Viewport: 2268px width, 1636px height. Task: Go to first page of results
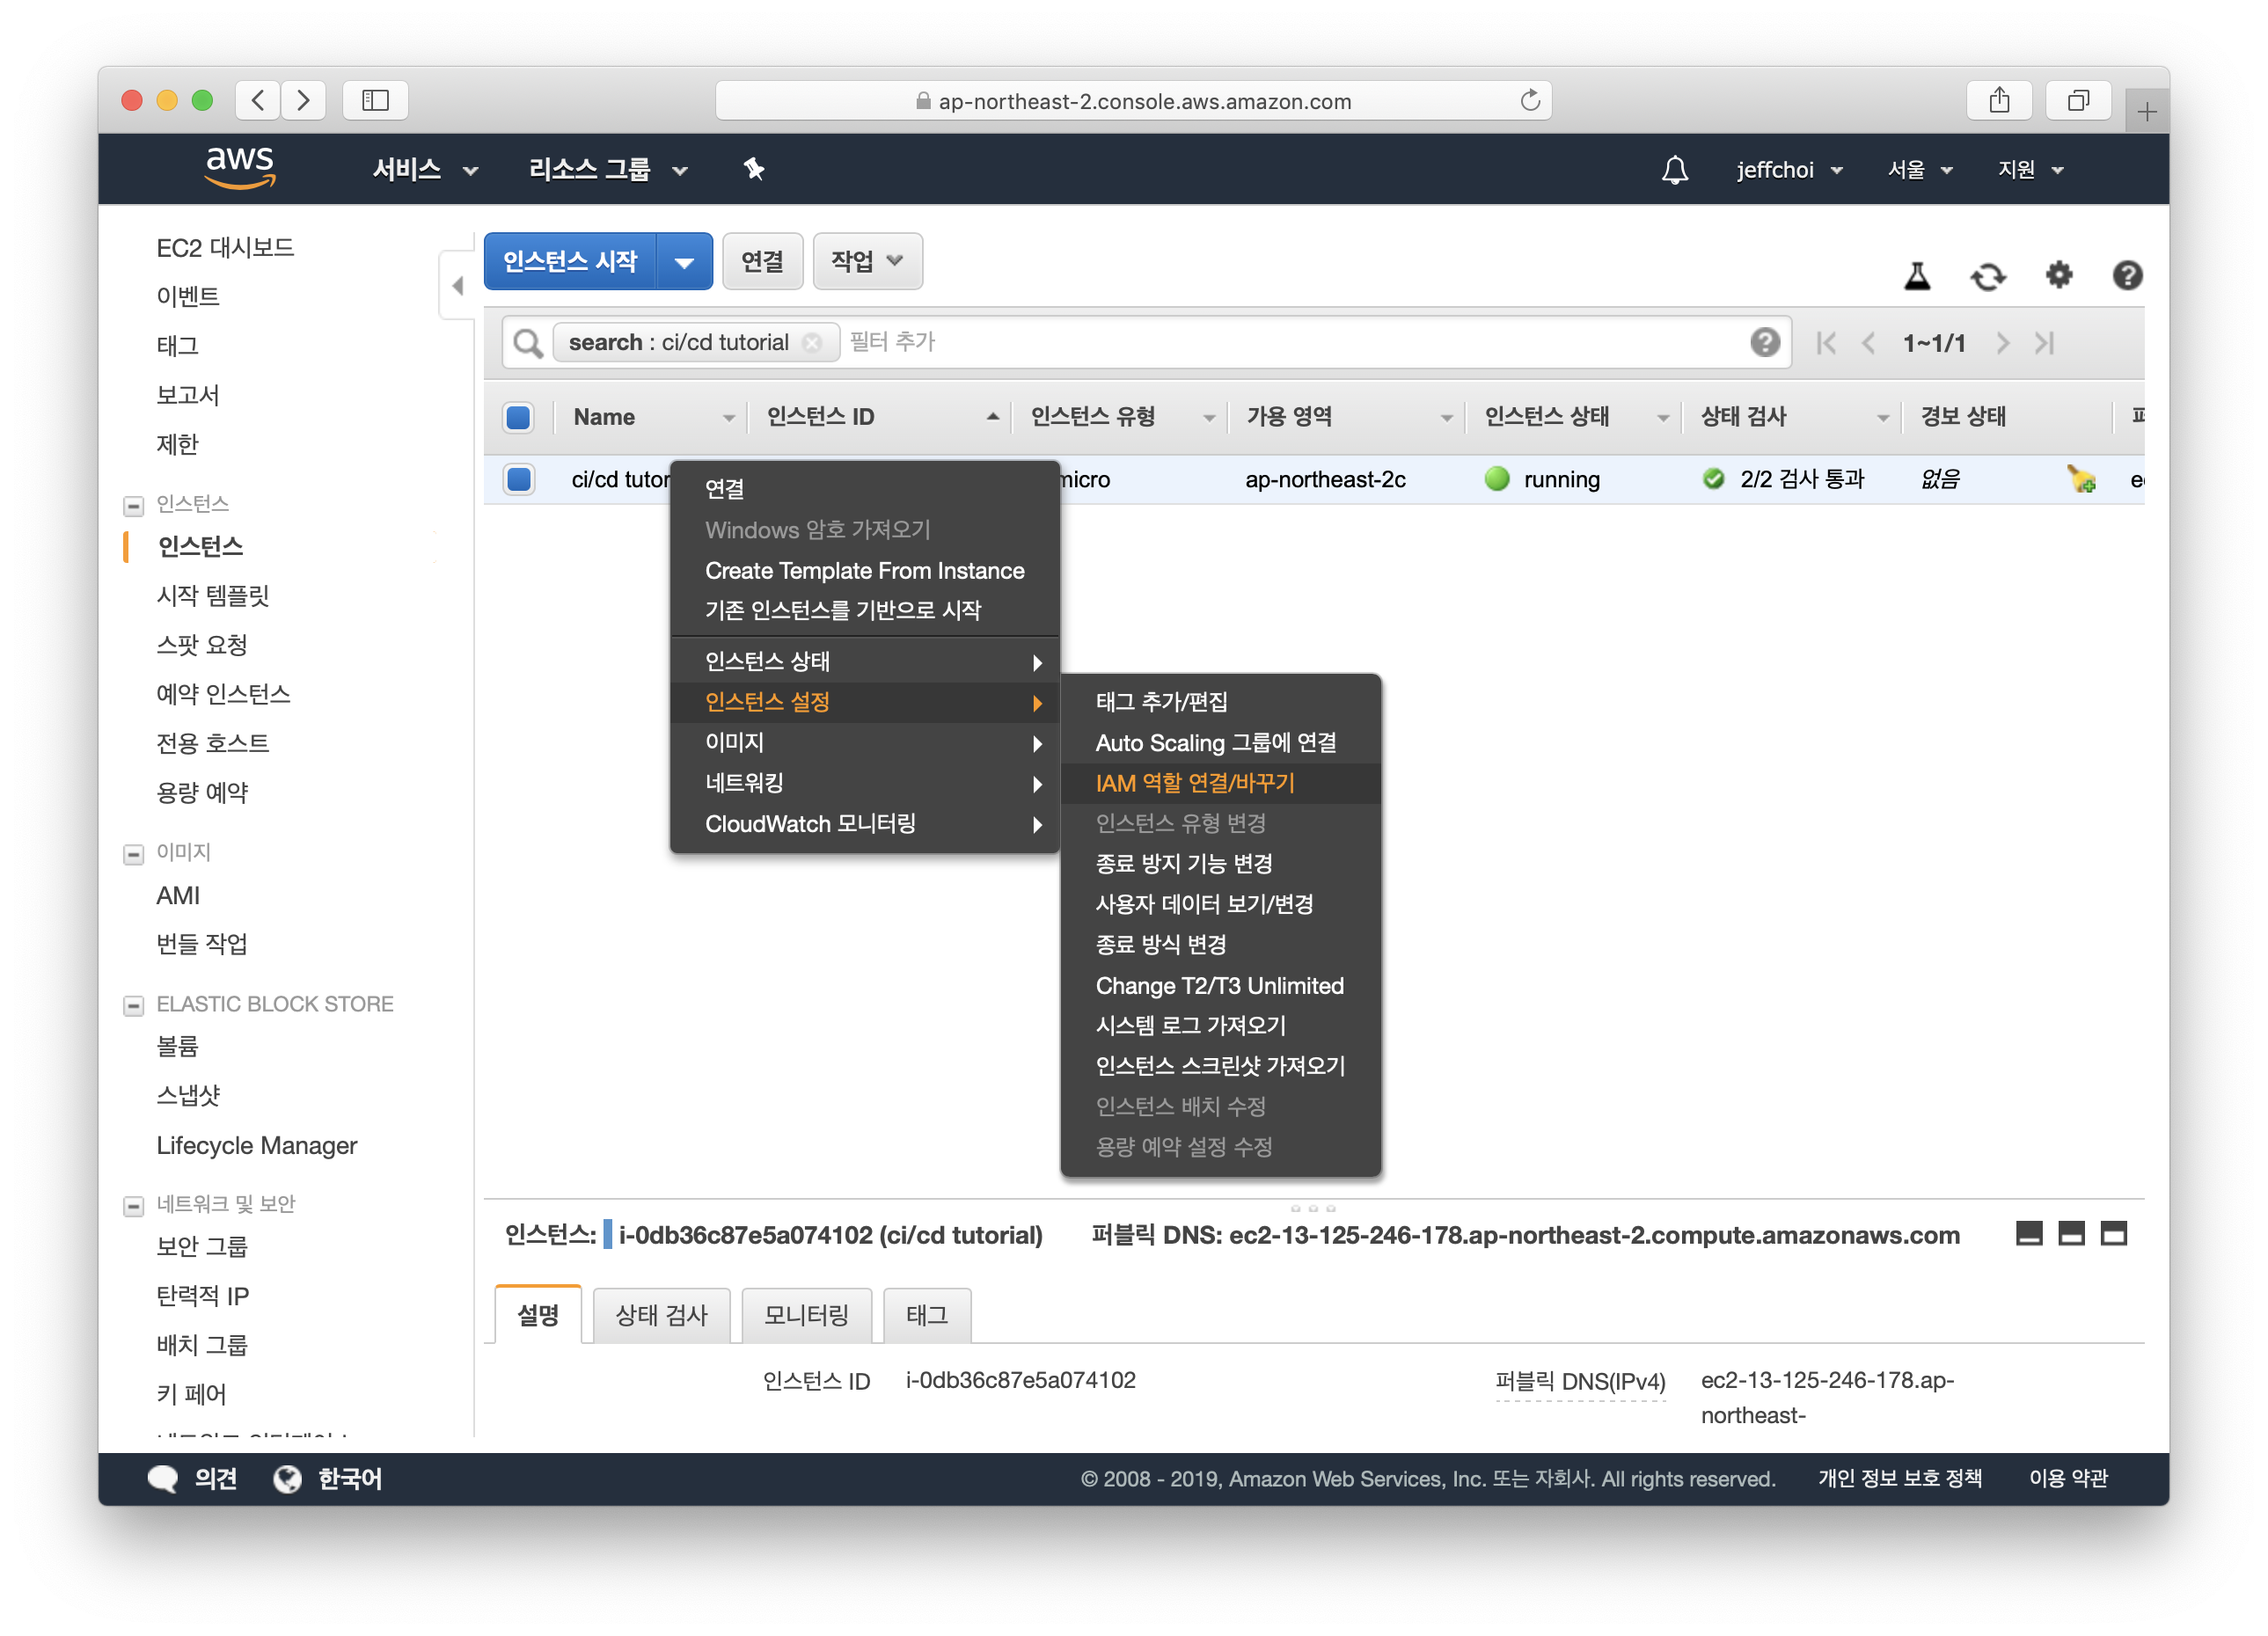pyautogui.click(x=1826, y=343)
